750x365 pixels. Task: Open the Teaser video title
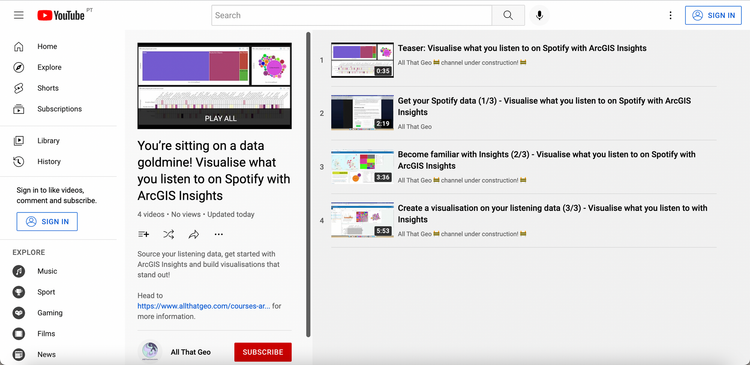tap(522, 48)
